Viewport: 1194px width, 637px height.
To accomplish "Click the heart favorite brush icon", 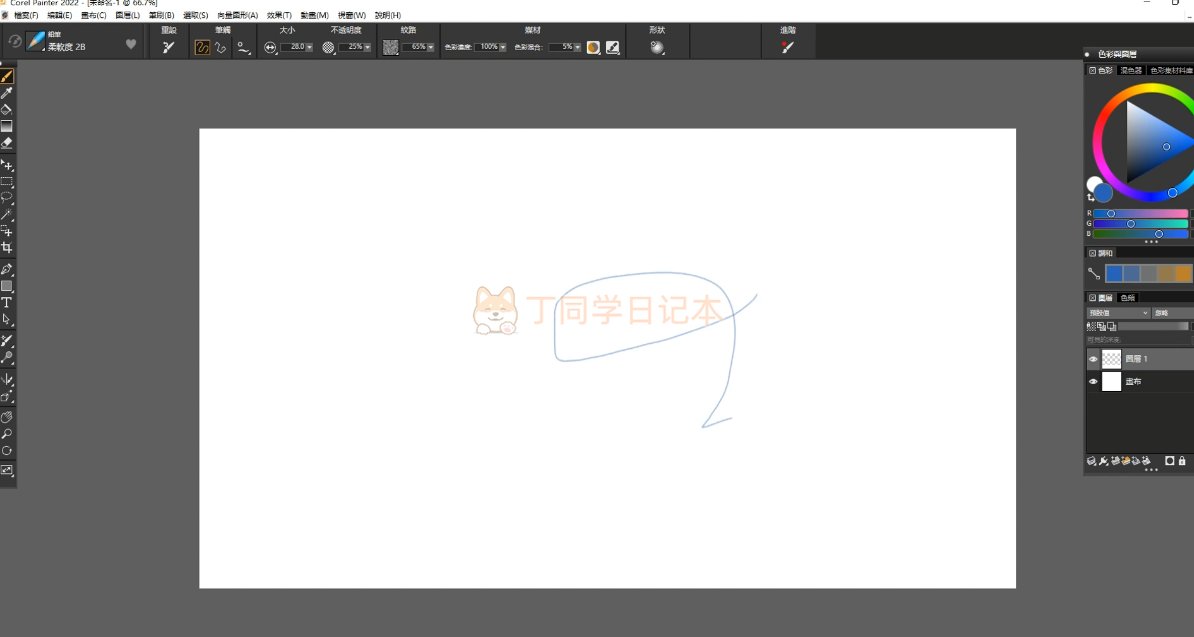I will pos(131,44).
